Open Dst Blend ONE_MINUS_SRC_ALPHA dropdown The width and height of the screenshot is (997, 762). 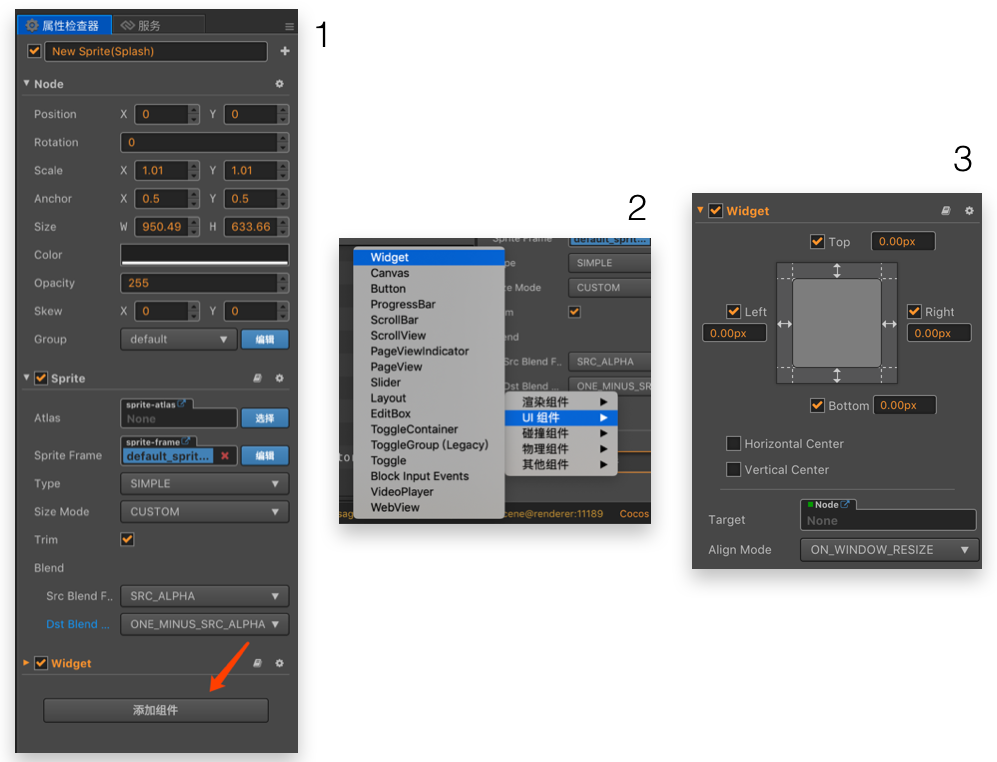tap(205, 624)
